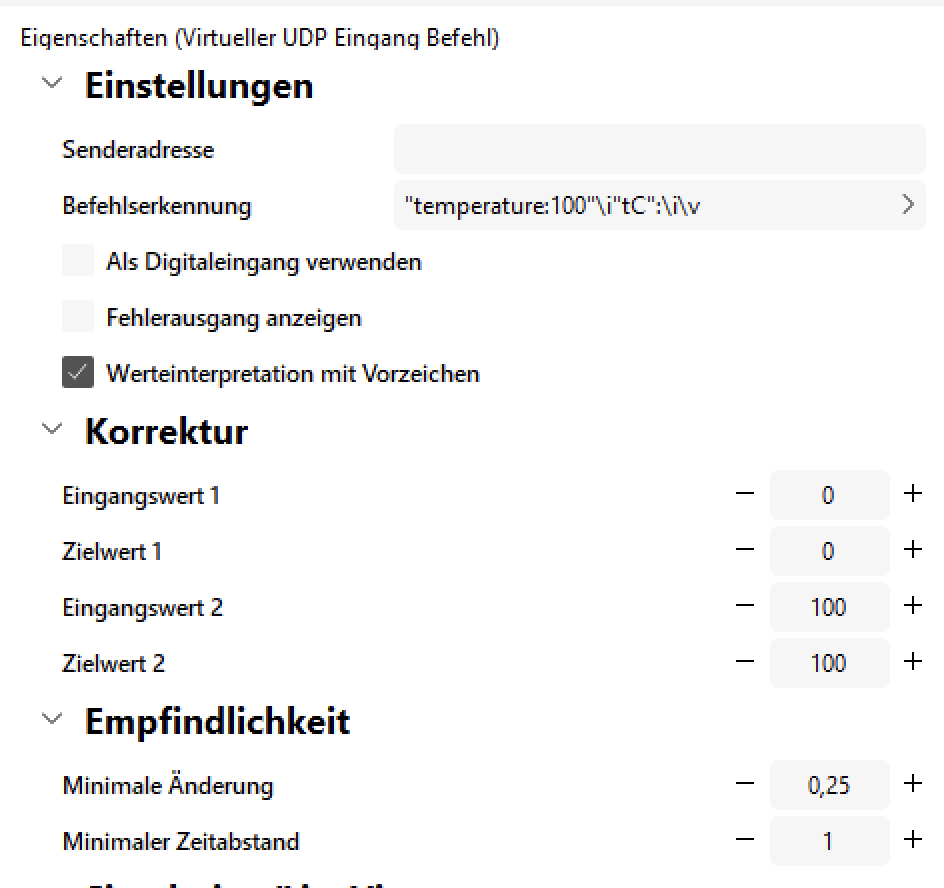Screen dimensions: 944x888
Task: Enable Als Digitaleingang verwenden checkbox
Action: tap(78, 260)
